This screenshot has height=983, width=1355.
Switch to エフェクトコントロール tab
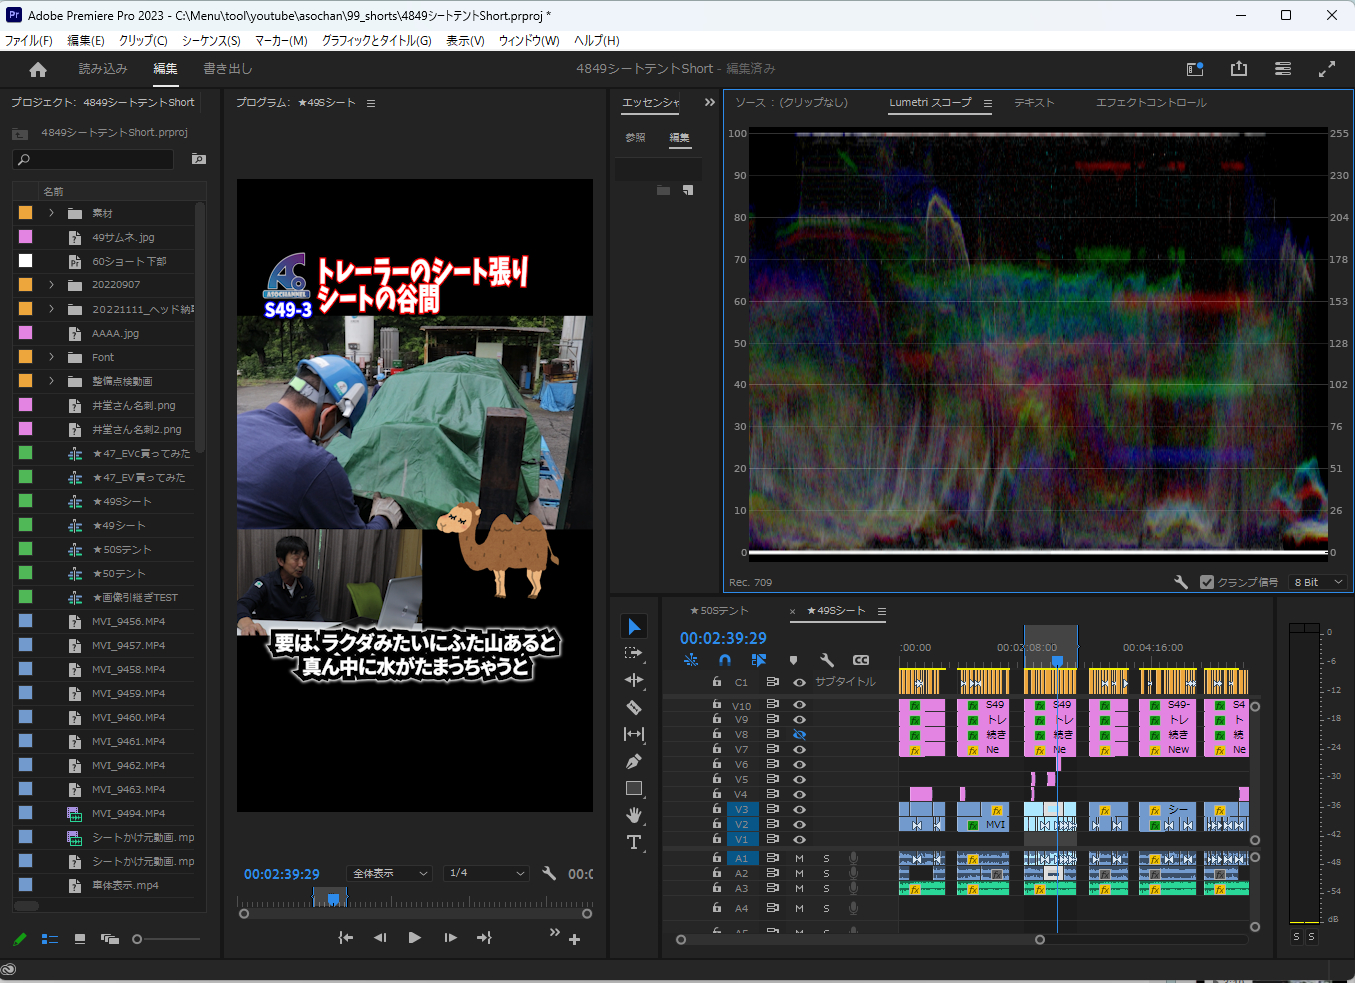pos(1151,102)
